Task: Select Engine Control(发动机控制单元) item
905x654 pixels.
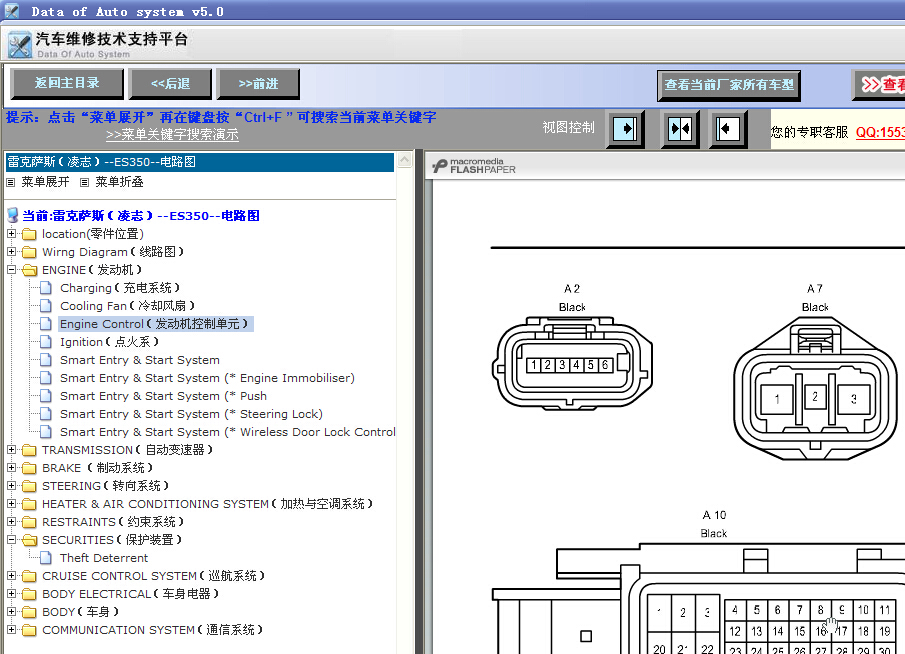Action: coord(154,324)
